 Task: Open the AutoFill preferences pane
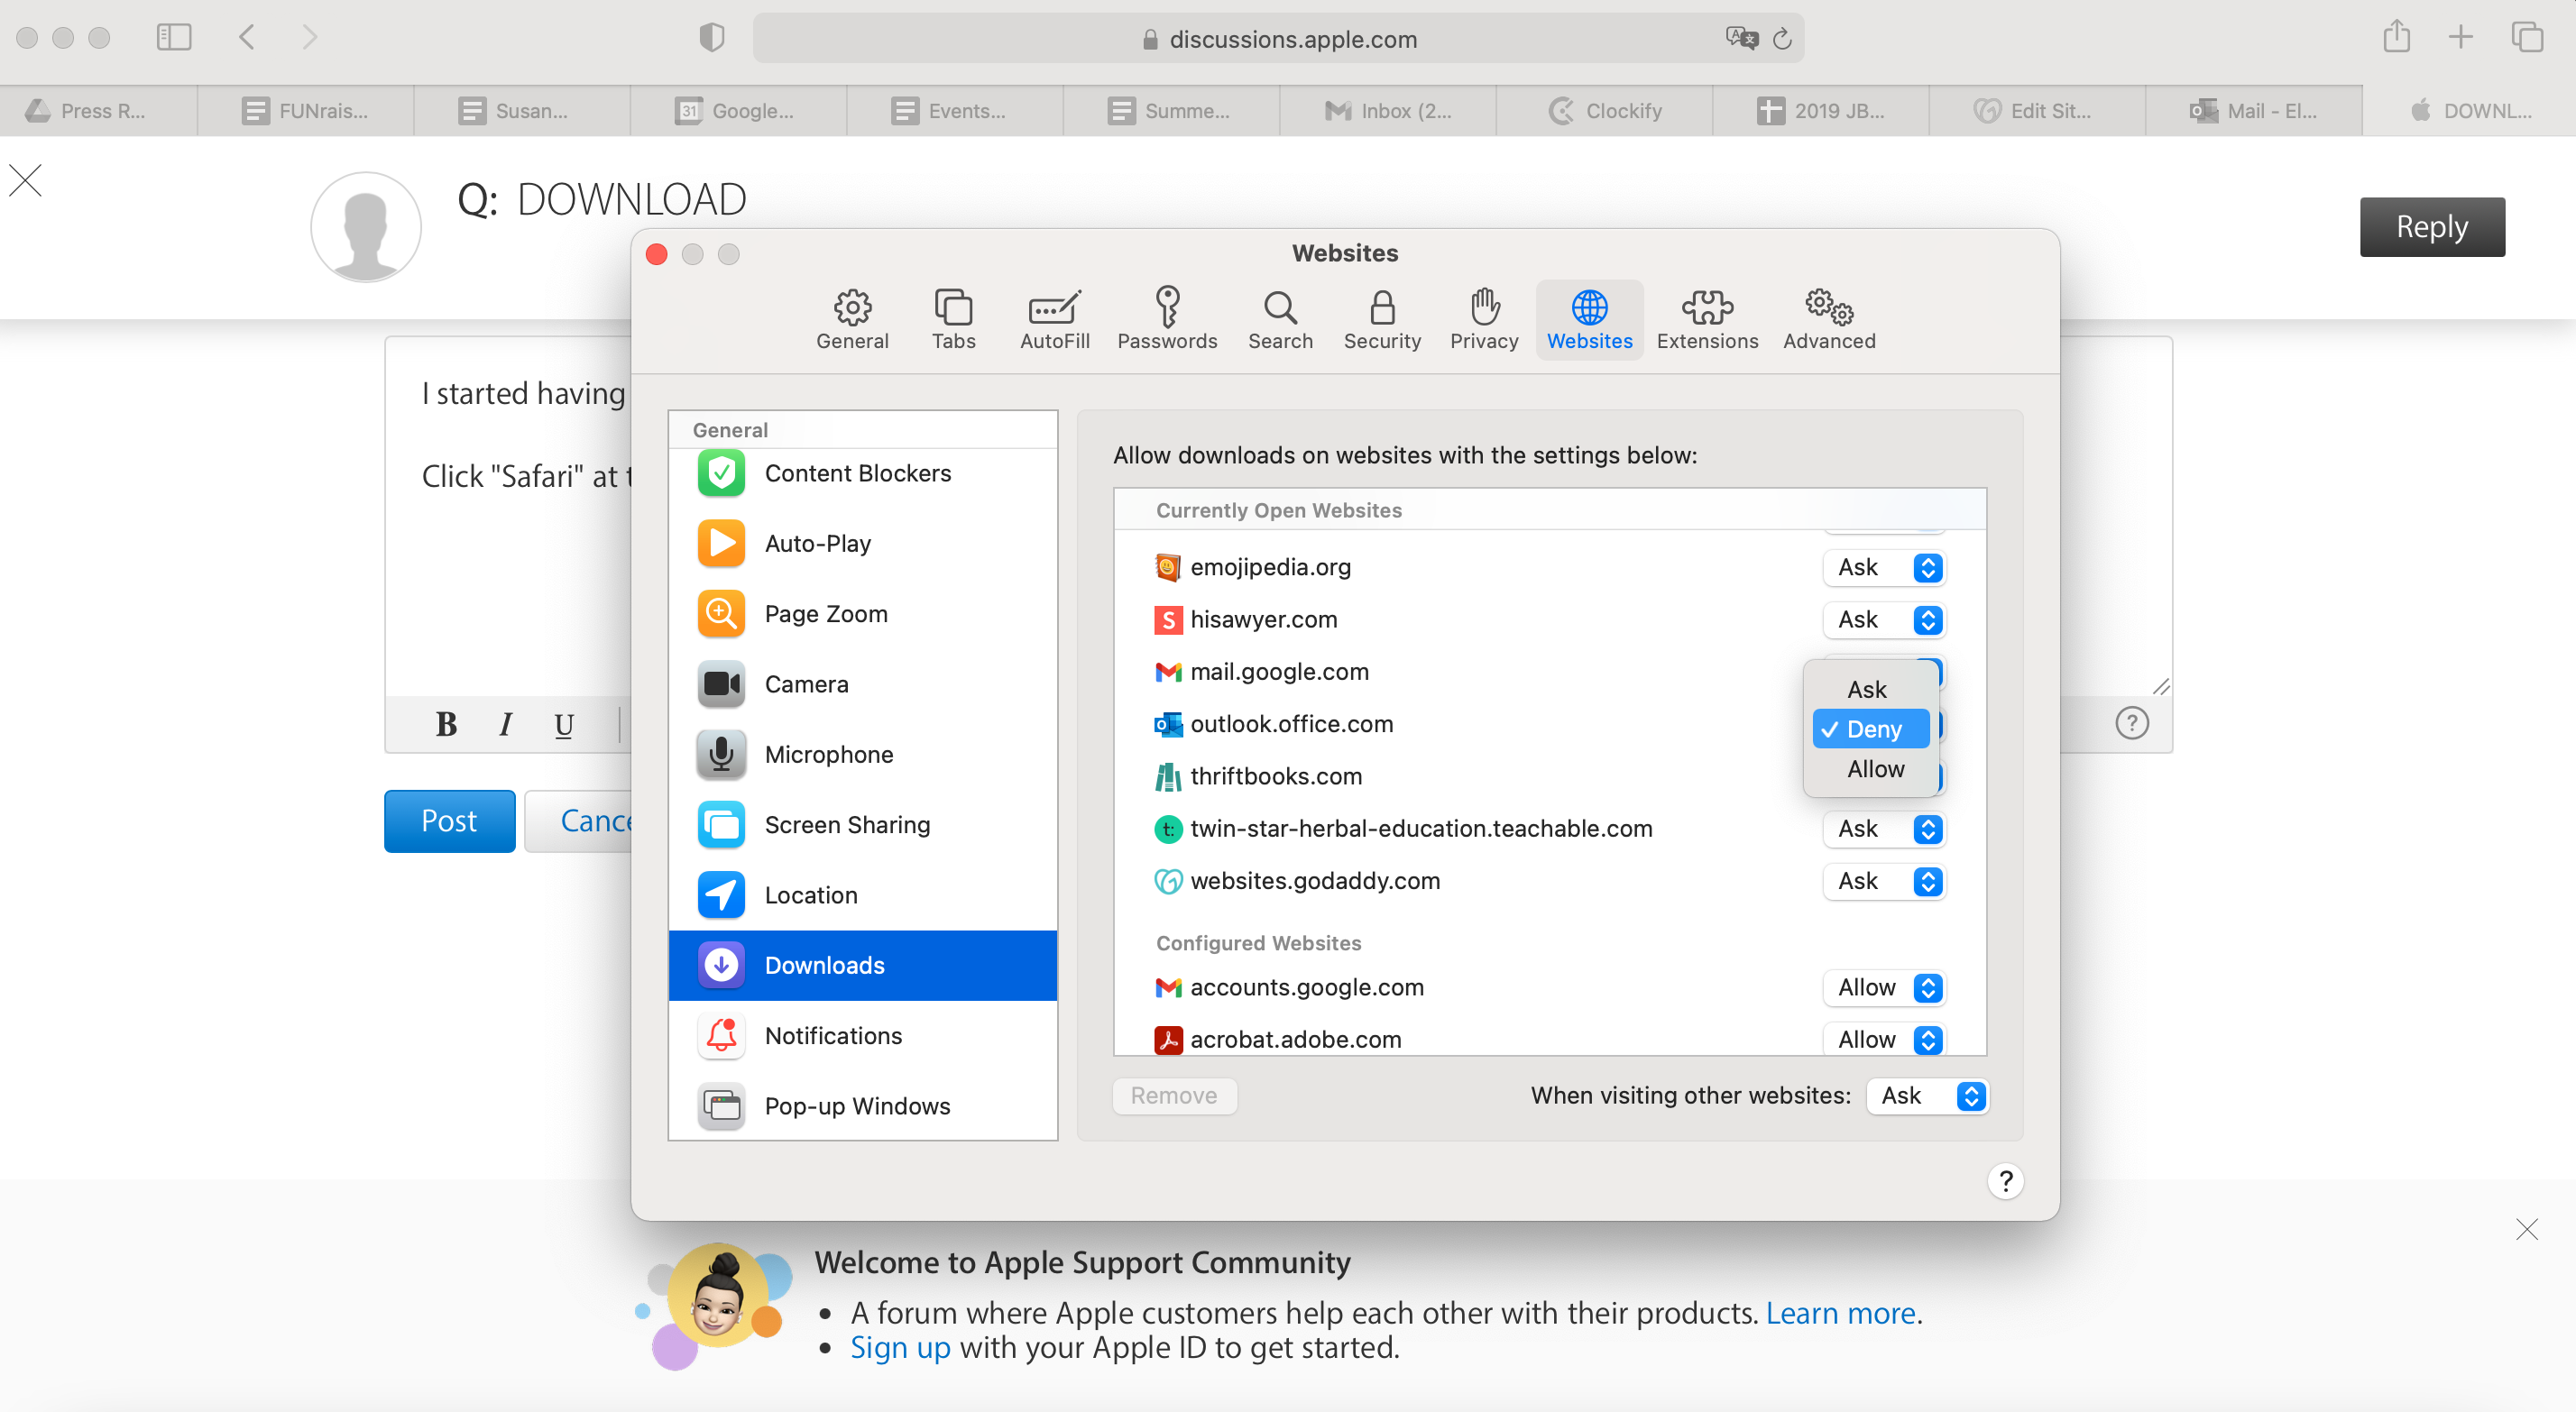click(1054, 319)
